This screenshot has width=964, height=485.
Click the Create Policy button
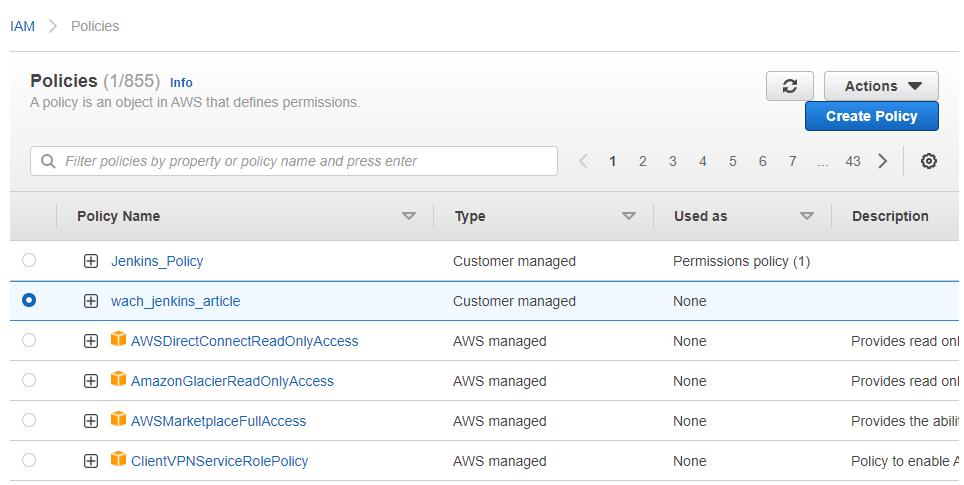871,116
